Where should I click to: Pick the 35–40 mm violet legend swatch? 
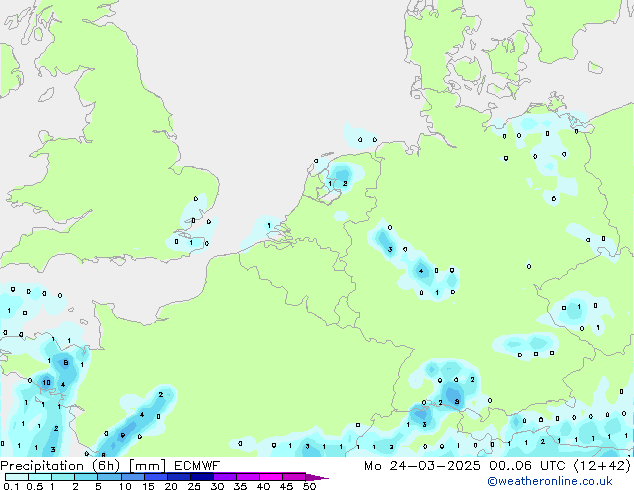(x=247, y=477)
